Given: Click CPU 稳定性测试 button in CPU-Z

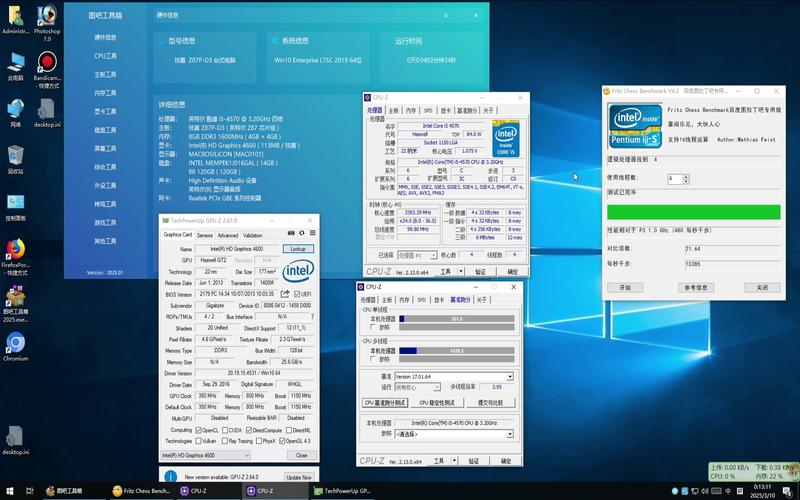Looking at the screenshot, I should tap(437, 403).
